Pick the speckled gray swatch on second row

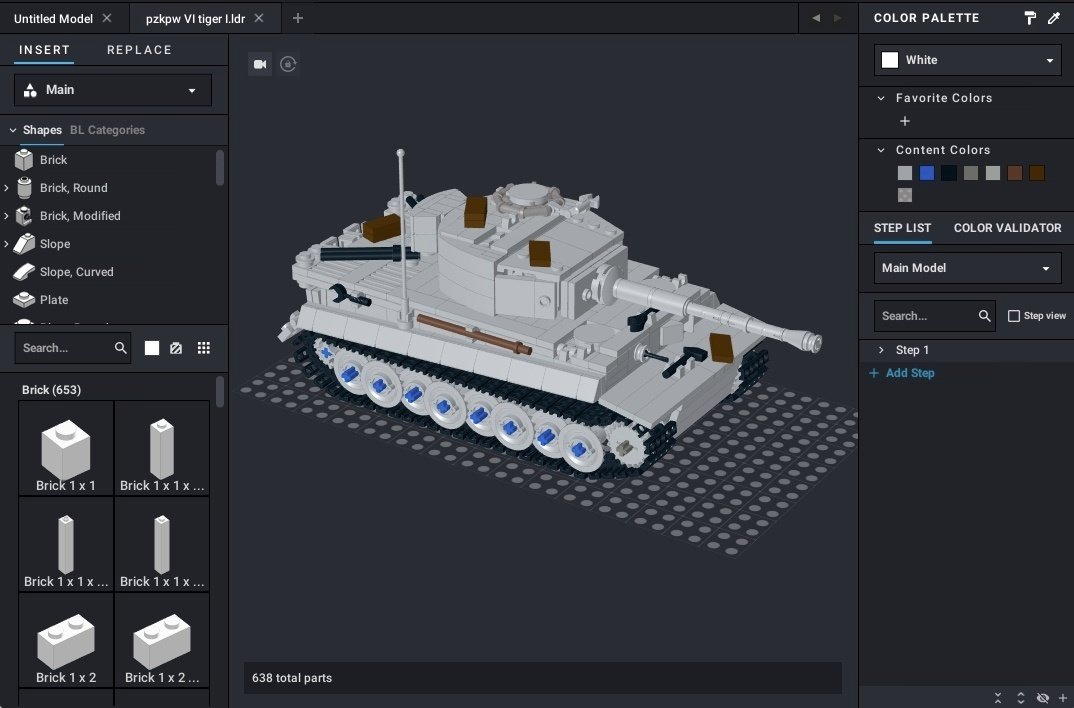[905, 195]
